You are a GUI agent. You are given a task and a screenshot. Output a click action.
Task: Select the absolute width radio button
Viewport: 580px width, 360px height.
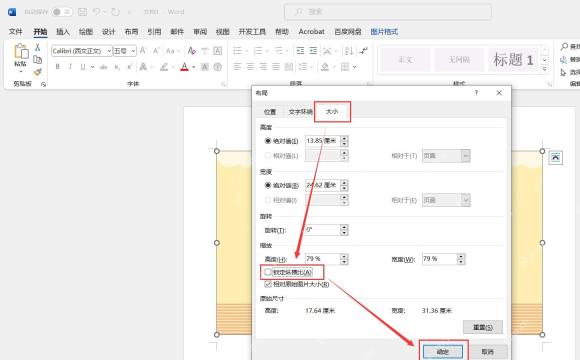click(x=268, y=185)
